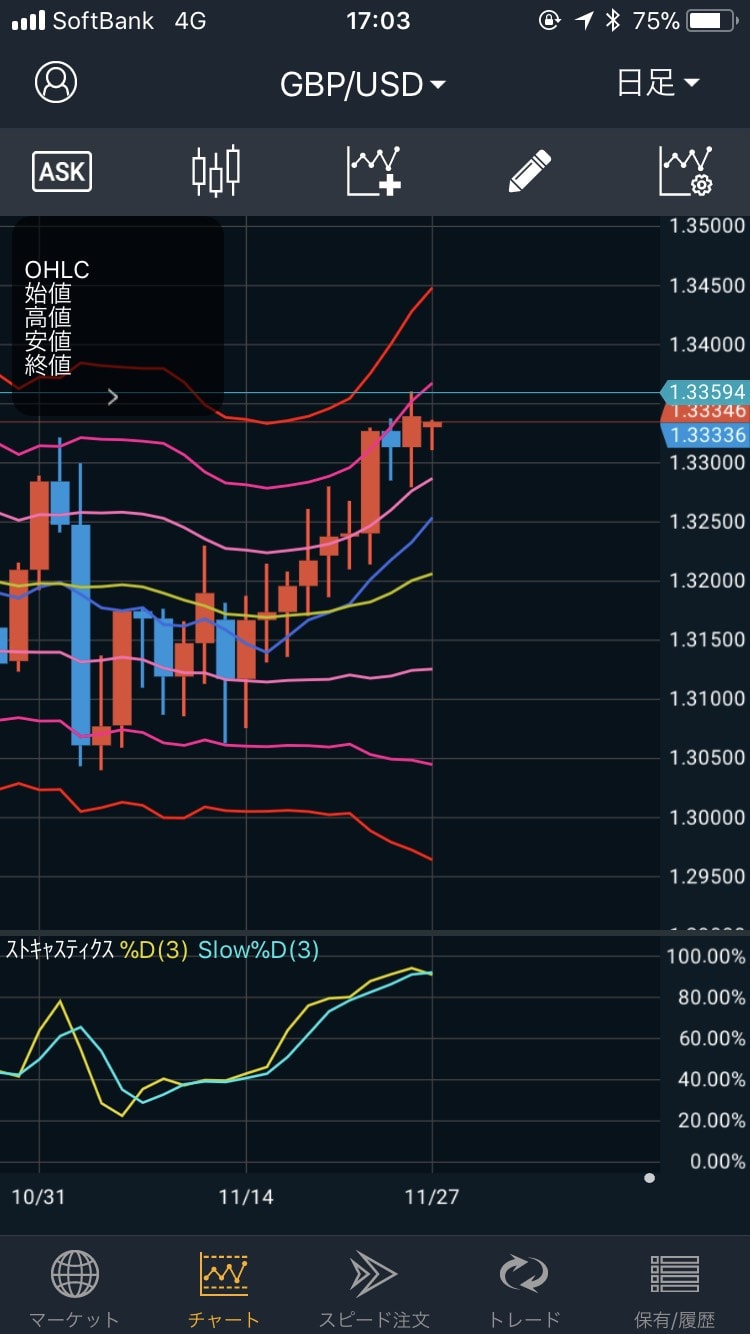Tap the OHLC label in the panel
This screenshot has width=750, height=1334.
point(57,270)
